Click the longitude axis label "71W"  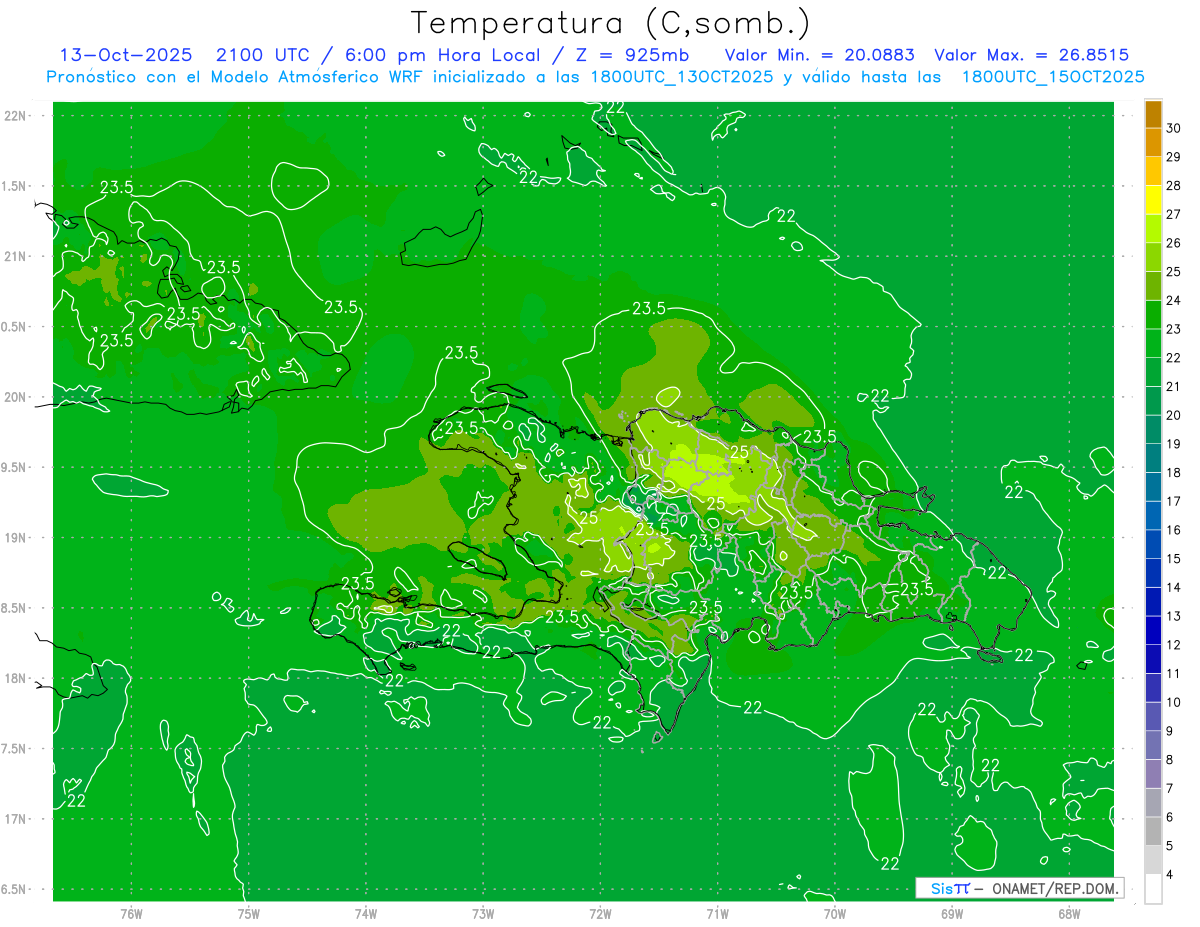pyautogui.click(x=717, y=913)
